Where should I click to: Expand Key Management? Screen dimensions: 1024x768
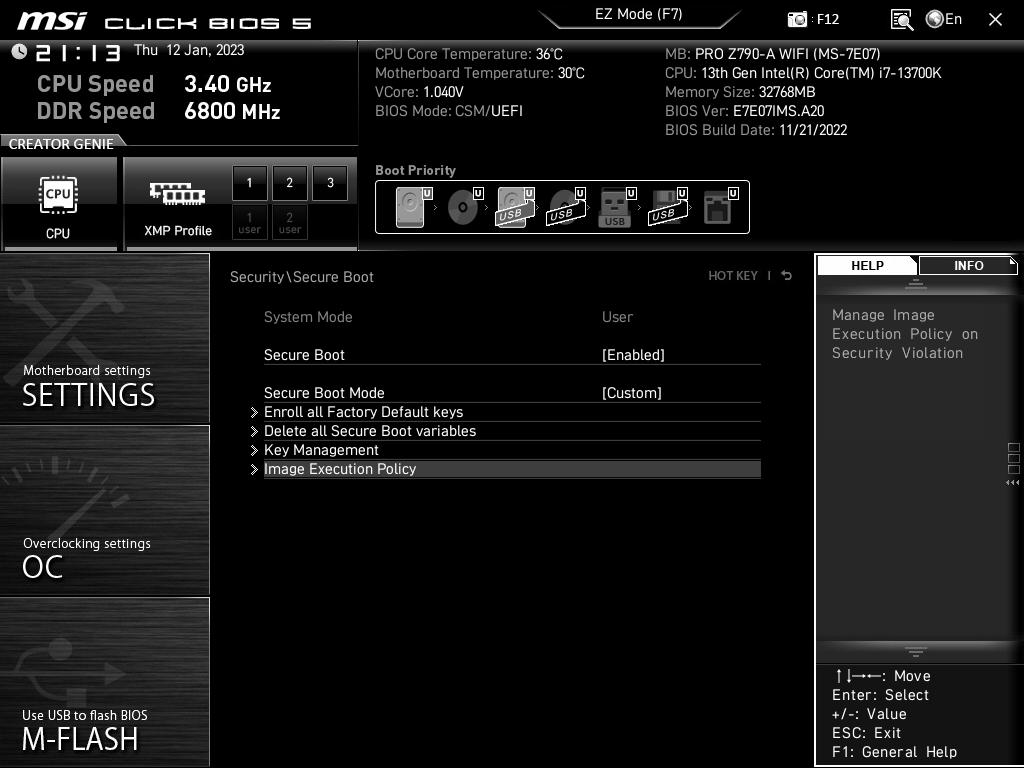[322, 450]
